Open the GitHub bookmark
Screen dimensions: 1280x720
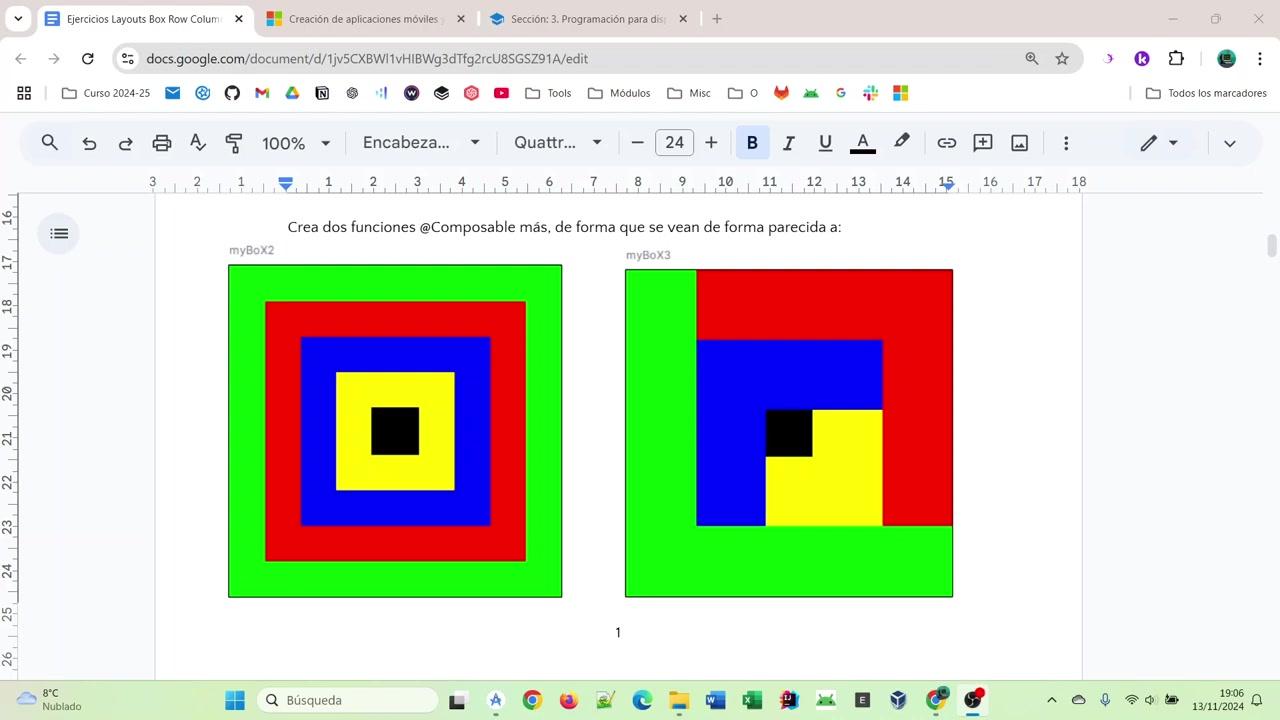tap(232, 93)
